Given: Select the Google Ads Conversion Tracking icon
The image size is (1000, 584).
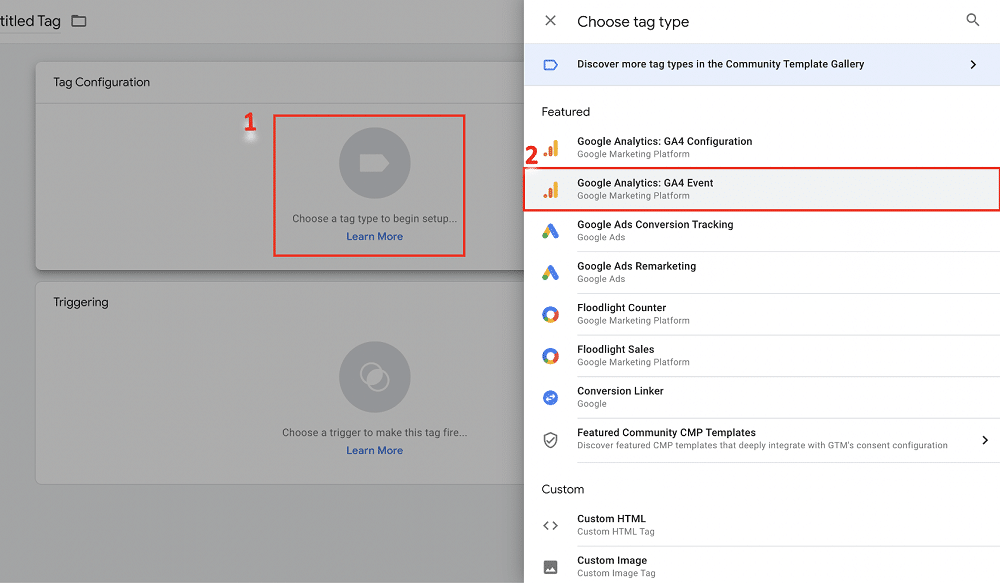Looking at the screenshot, I should point(551,230).
